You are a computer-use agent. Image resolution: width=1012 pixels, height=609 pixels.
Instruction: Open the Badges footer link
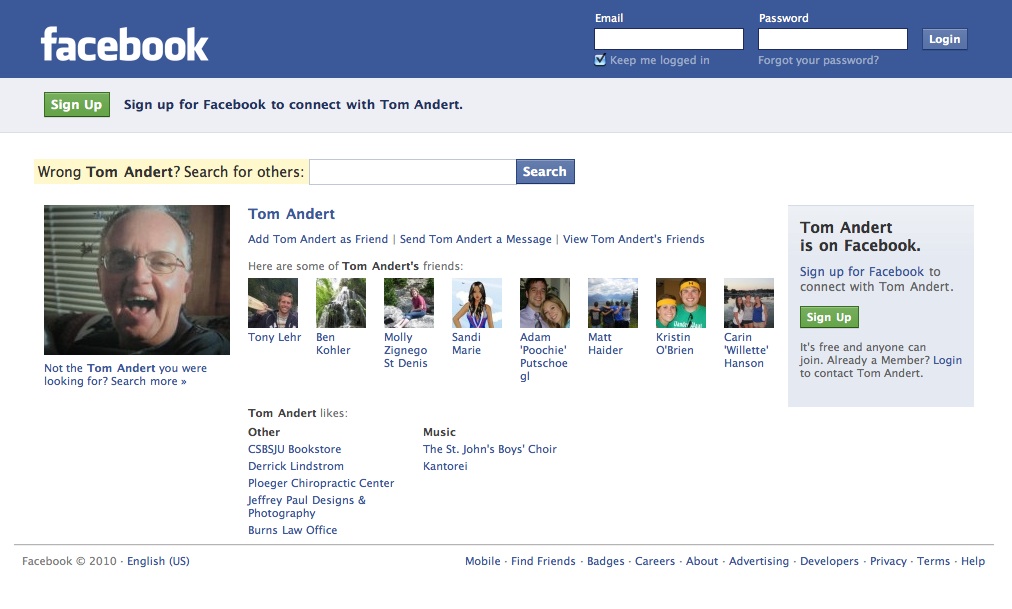click(605, 561)
